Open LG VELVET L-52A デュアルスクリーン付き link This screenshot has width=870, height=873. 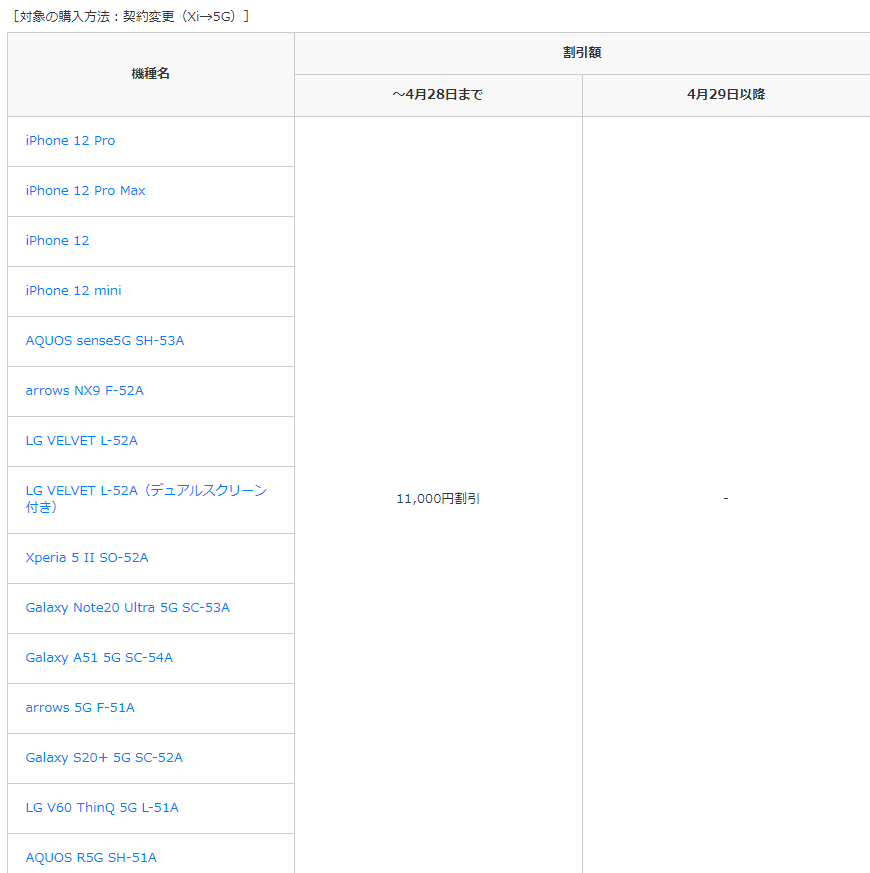pos(146,499)
